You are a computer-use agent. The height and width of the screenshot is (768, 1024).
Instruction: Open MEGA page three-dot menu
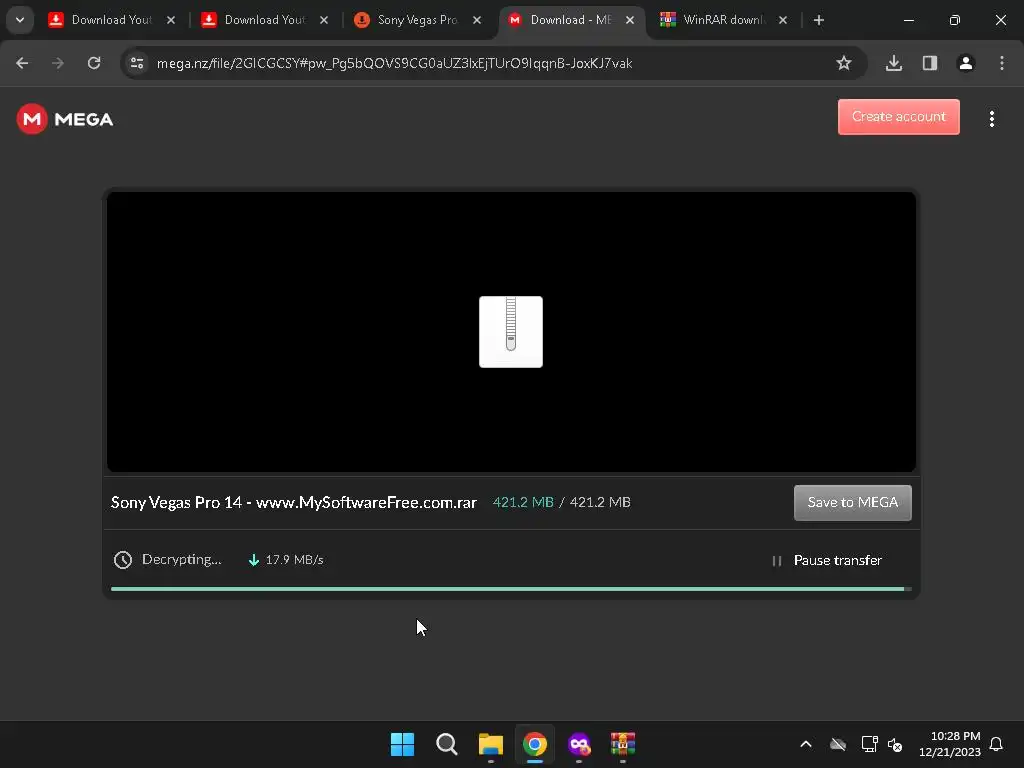pos(991,119)
